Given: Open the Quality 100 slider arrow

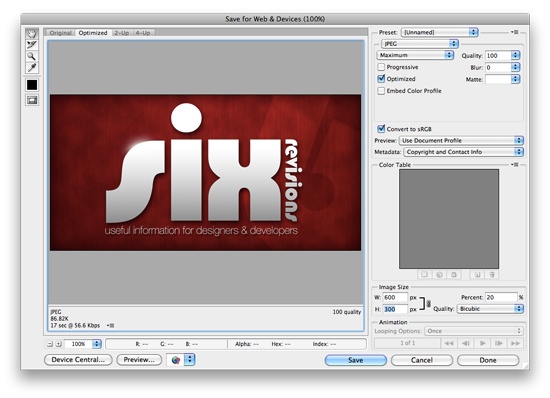Looking at the screenshot, I should [515, 55].
